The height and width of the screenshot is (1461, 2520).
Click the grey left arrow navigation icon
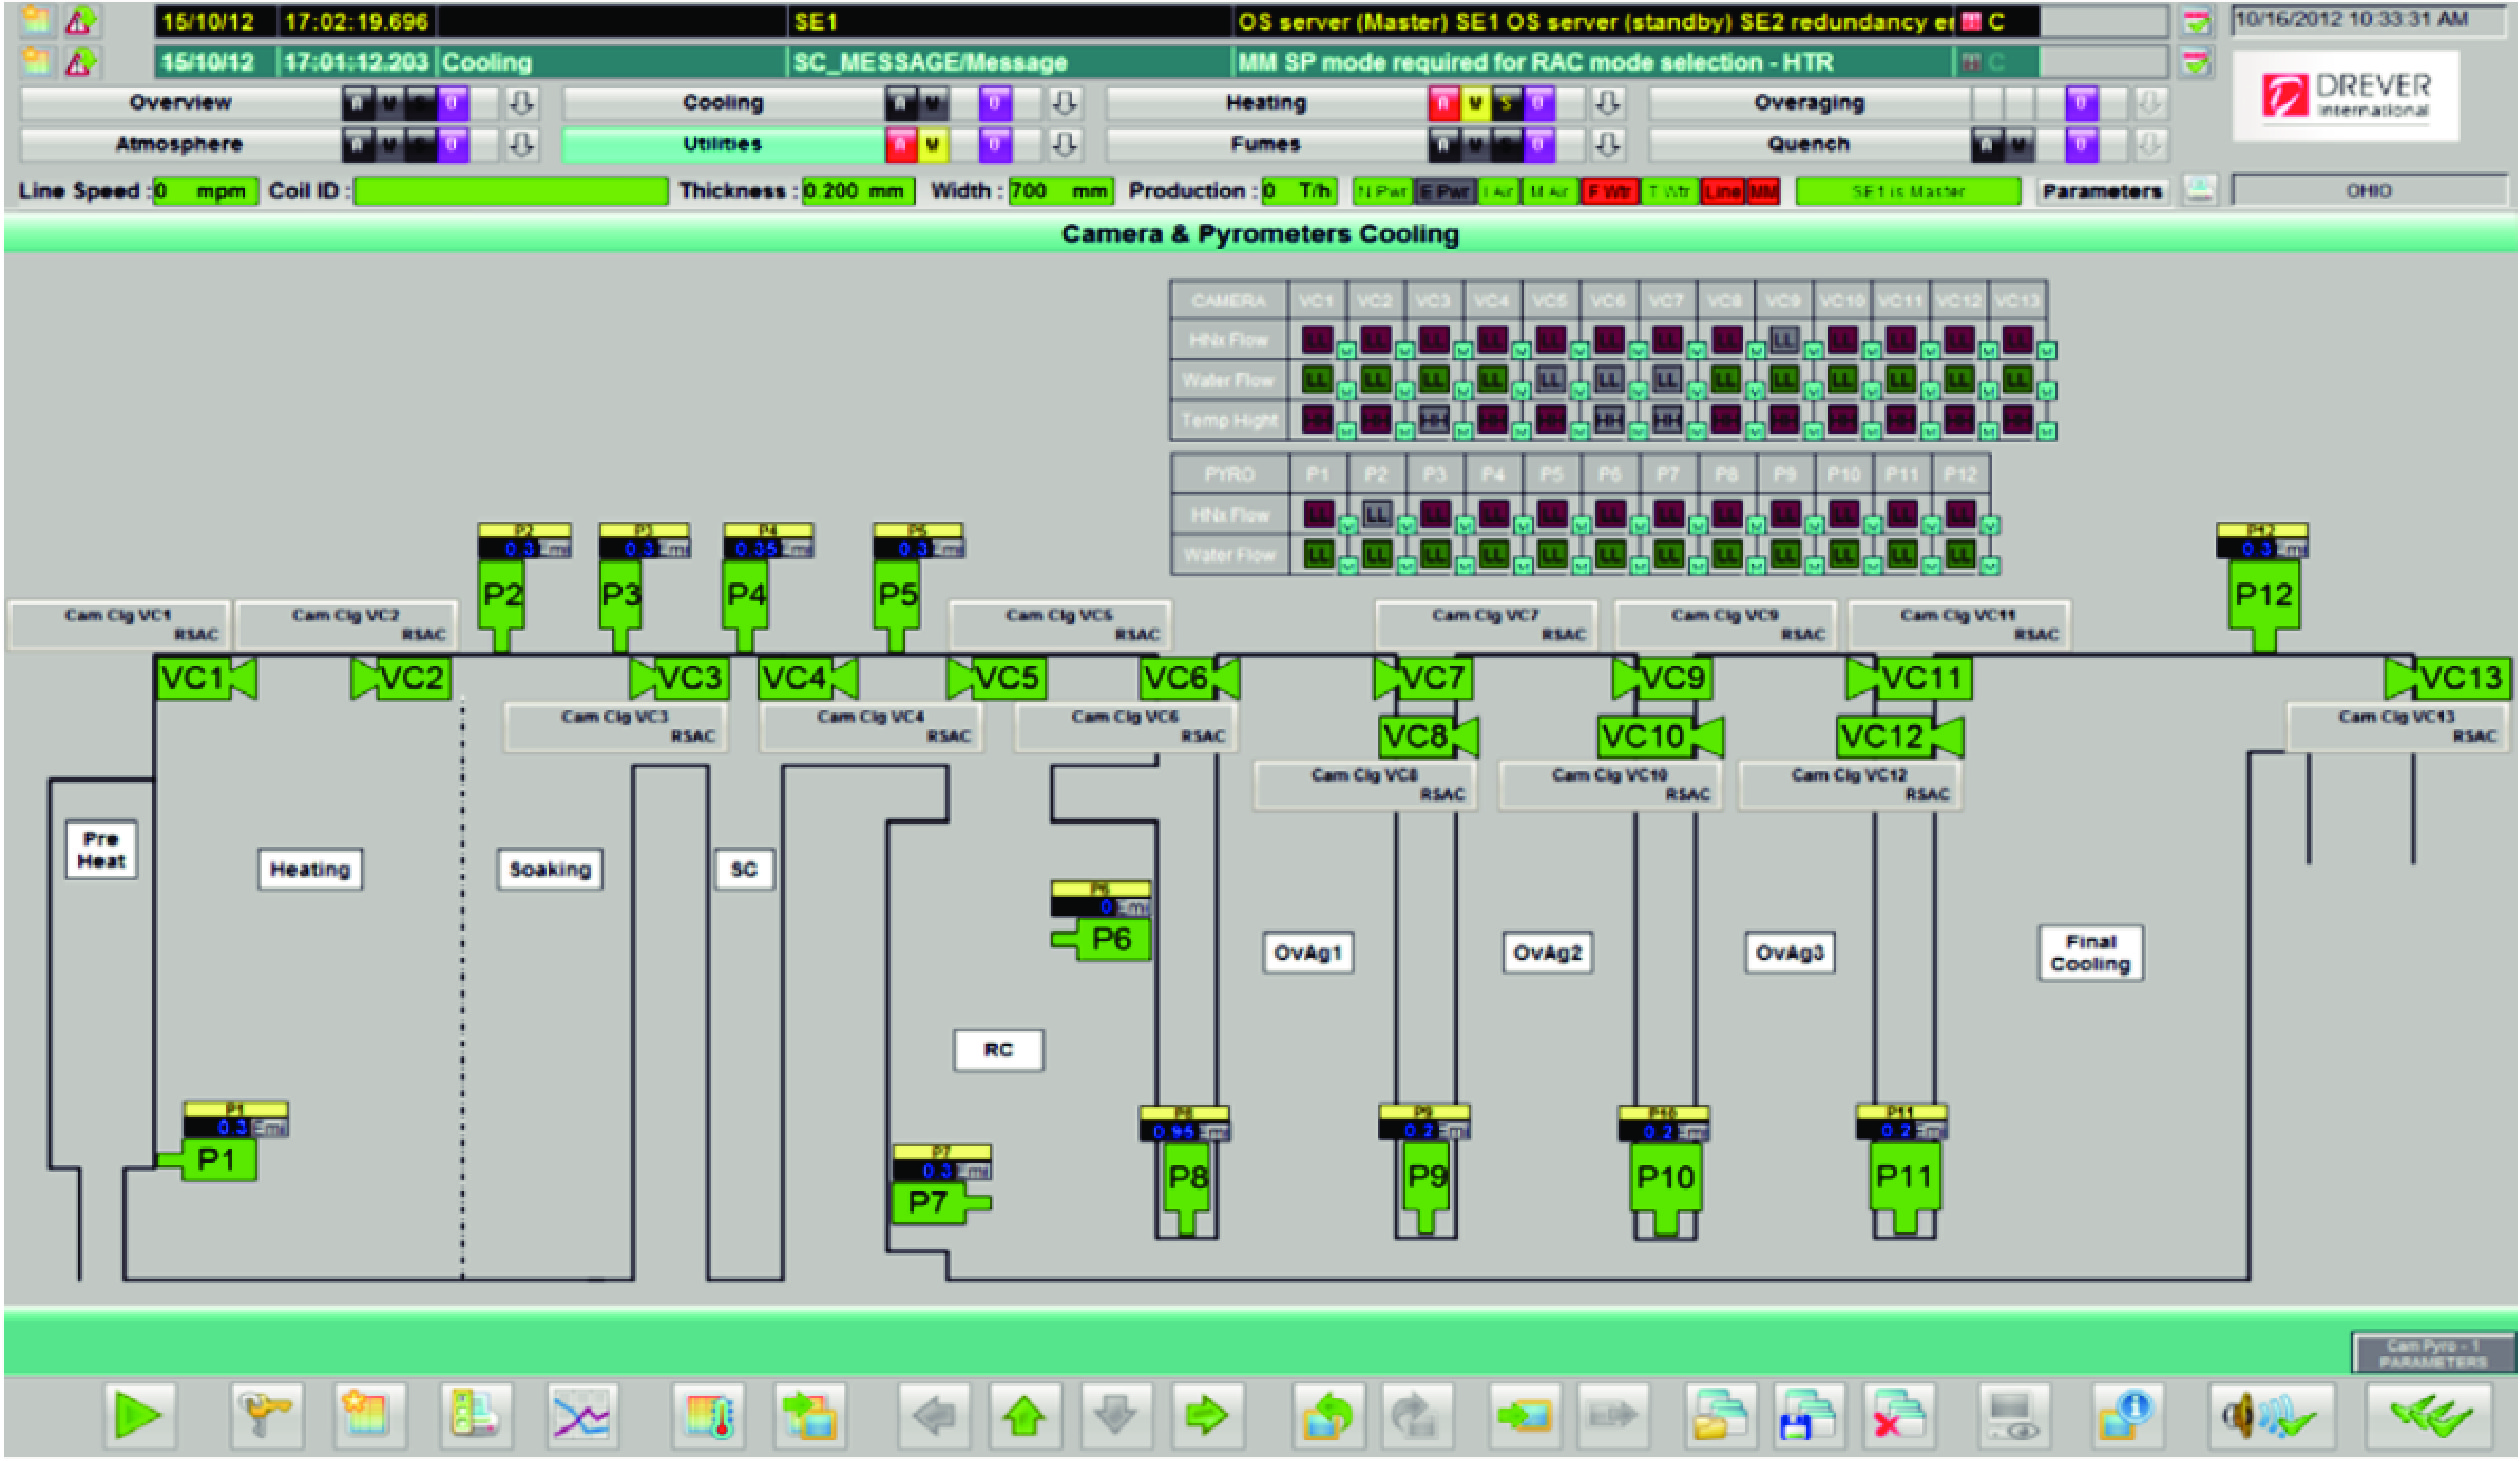click(x=933, y=1415)
